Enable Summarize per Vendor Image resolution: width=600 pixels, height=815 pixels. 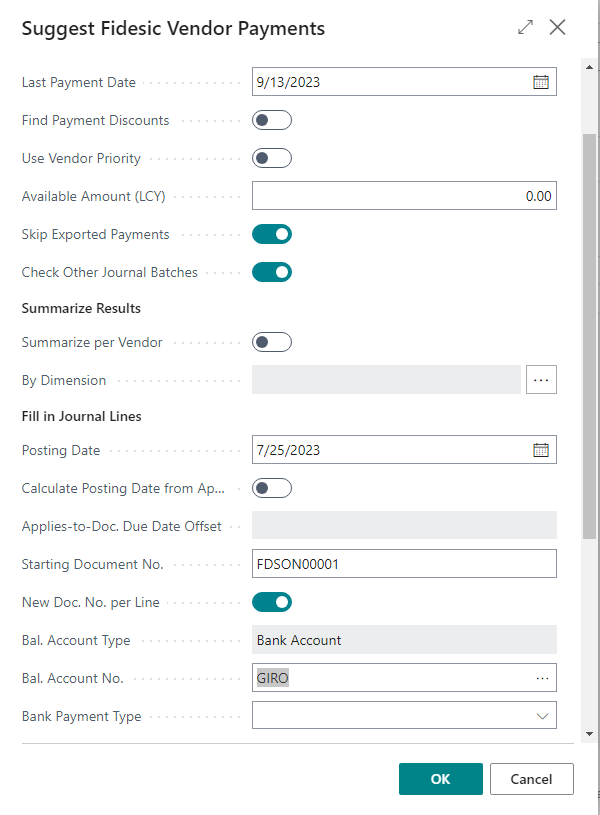[x=271, y=341]
